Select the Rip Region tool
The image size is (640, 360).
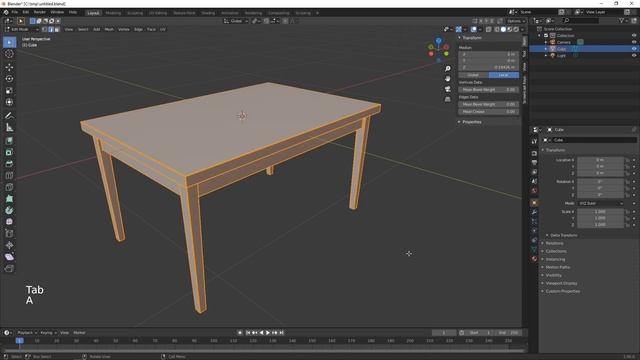point(9,269)
